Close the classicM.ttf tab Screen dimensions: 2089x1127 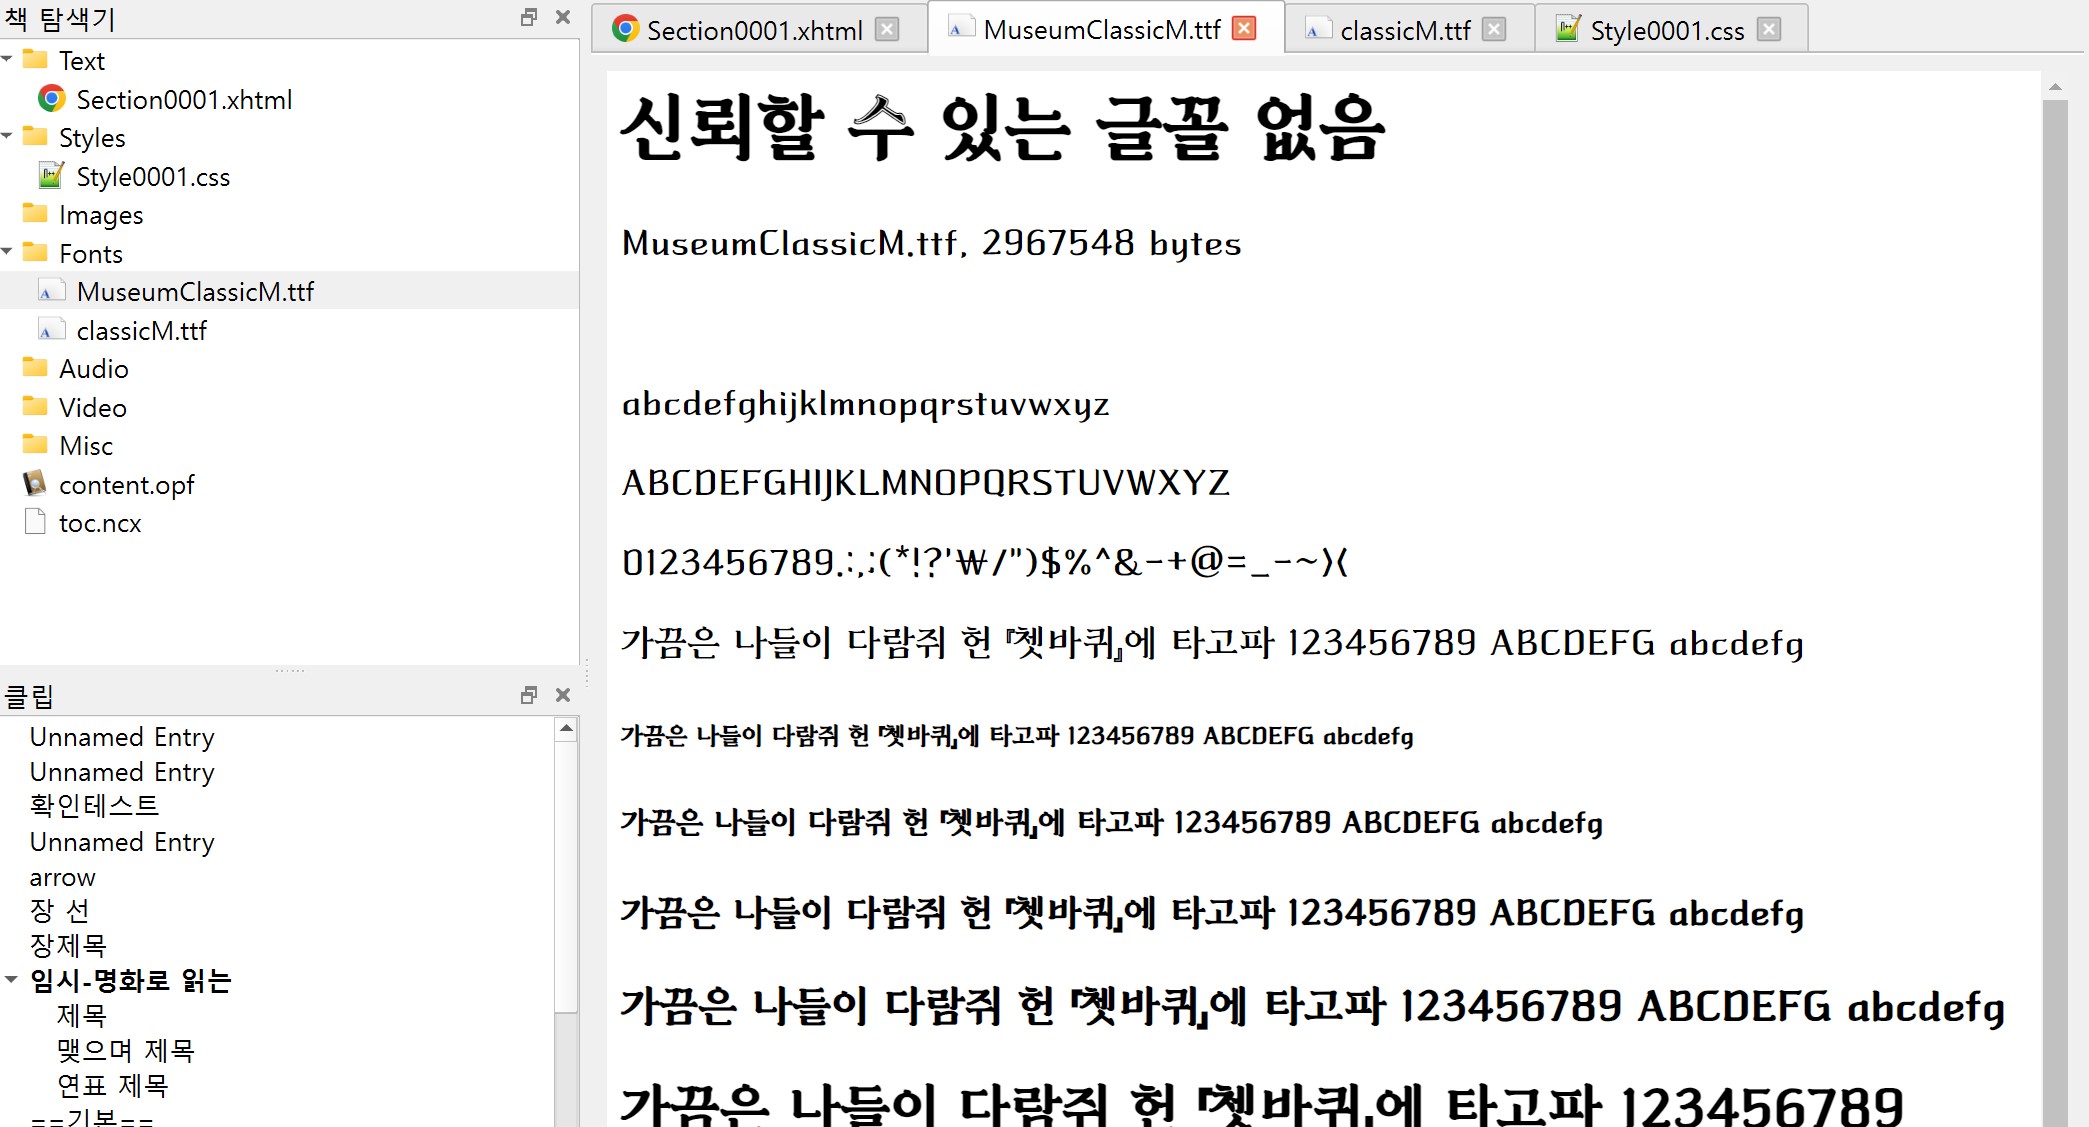(x=1494, y=30)
